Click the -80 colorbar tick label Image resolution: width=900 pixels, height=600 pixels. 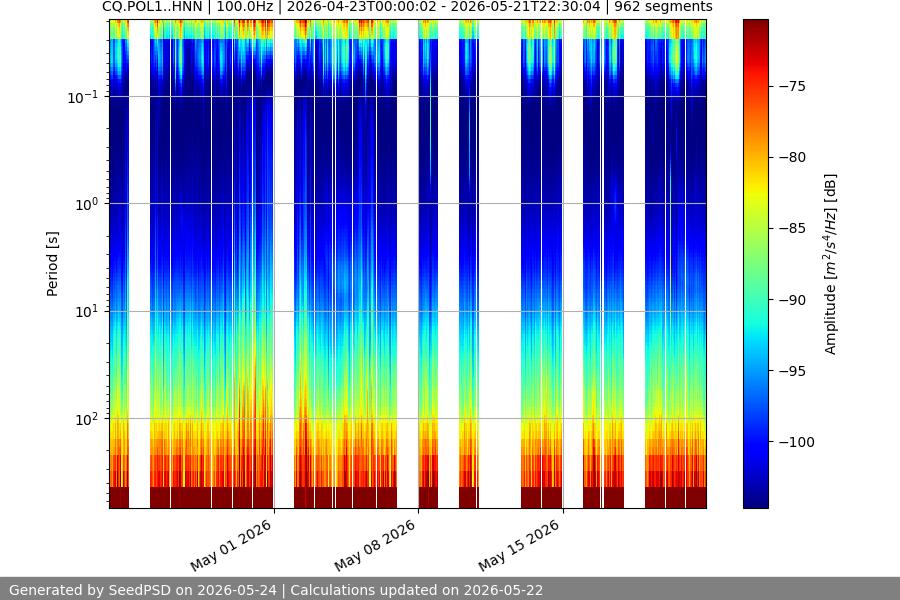(792, 157)
